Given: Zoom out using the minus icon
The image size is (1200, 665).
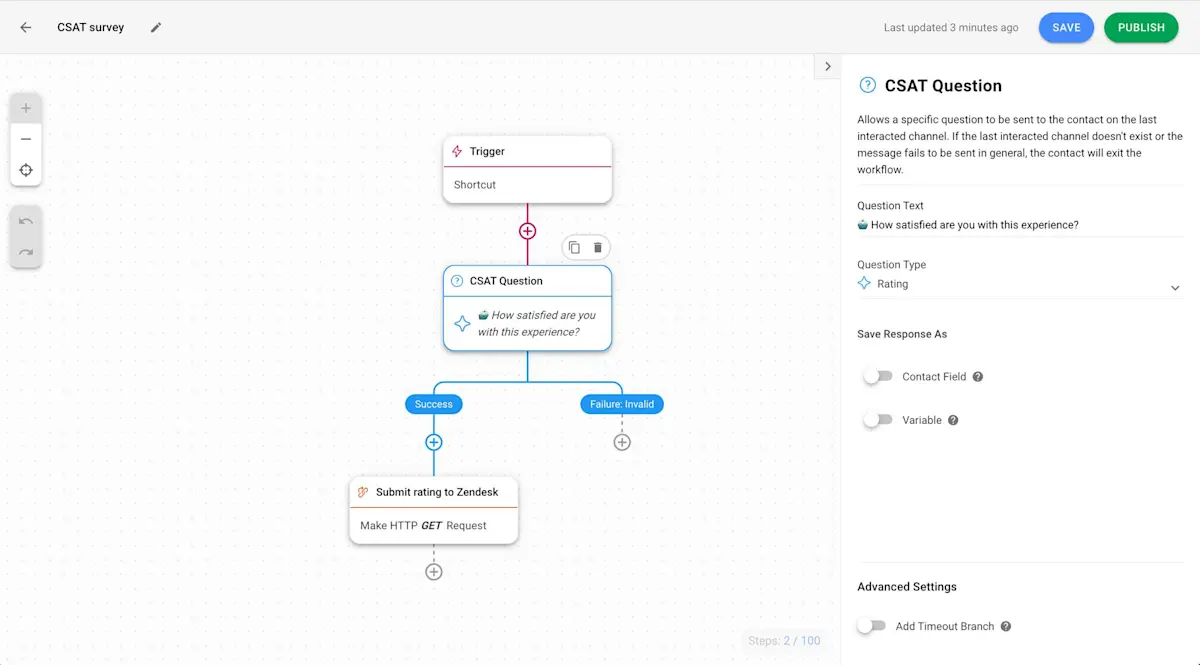Looking at the screenshot, I should [x=25, y=138].
